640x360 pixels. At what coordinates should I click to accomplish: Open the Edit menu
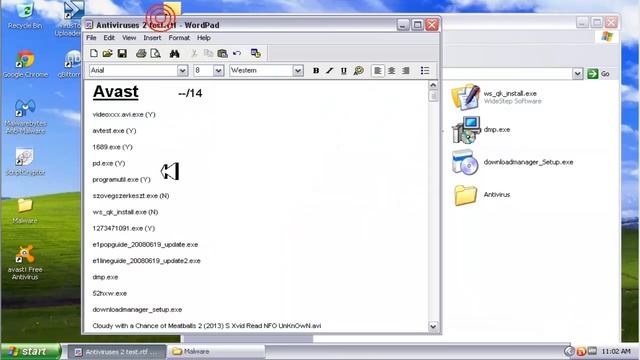(109, 38)
